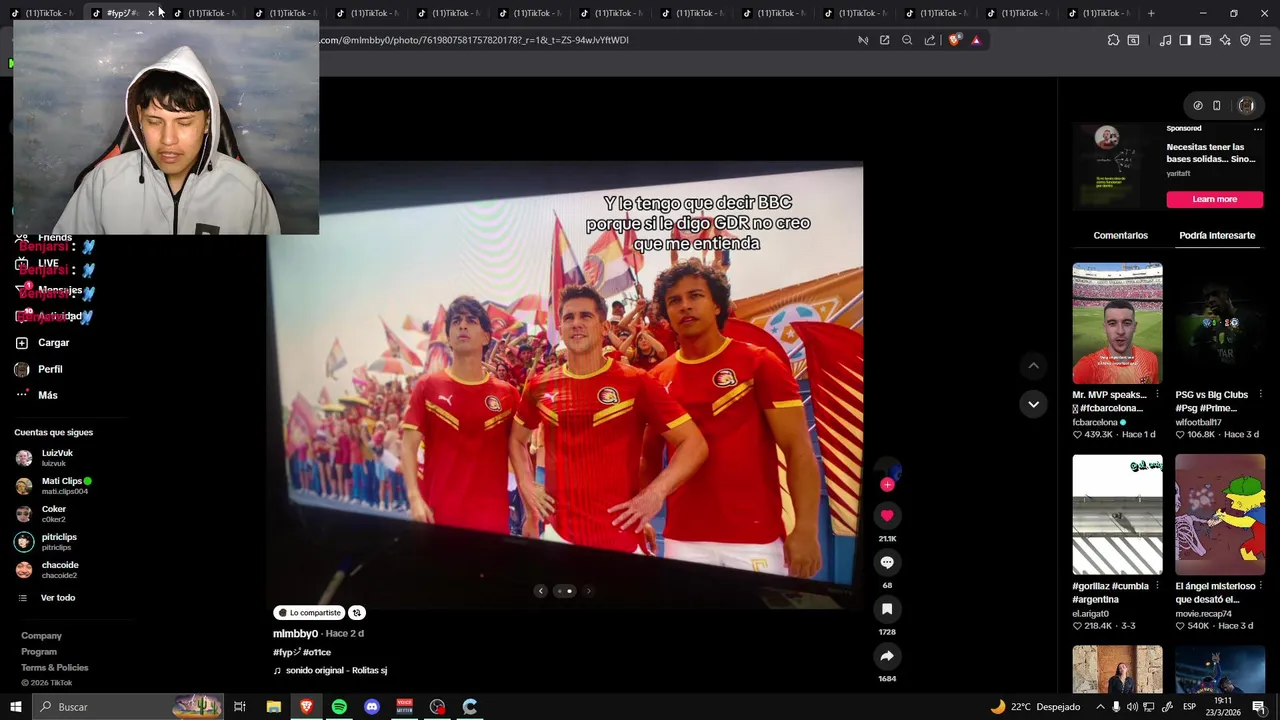1280x720 pixels.
Task: Go to the previous video with the up chevron
Action: pos(1033,366)
